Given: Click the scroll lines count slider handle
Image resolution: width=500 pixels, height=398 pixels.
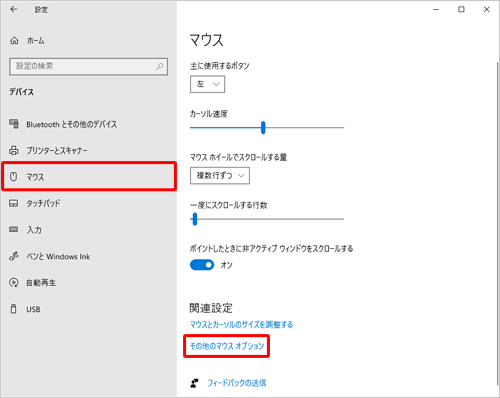Looking at the screenshot, I should pos(195,219).
